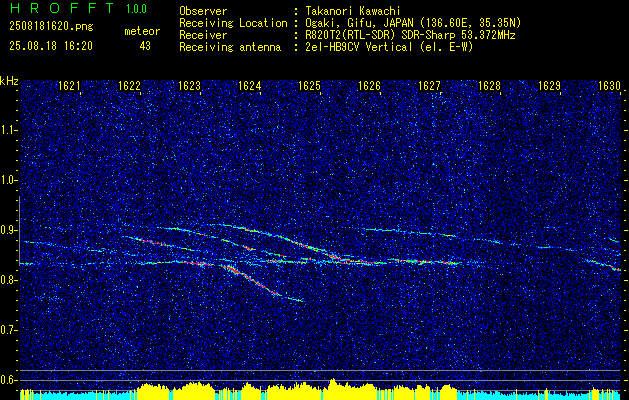Click frequency axis label 1.1

(8, 130)
